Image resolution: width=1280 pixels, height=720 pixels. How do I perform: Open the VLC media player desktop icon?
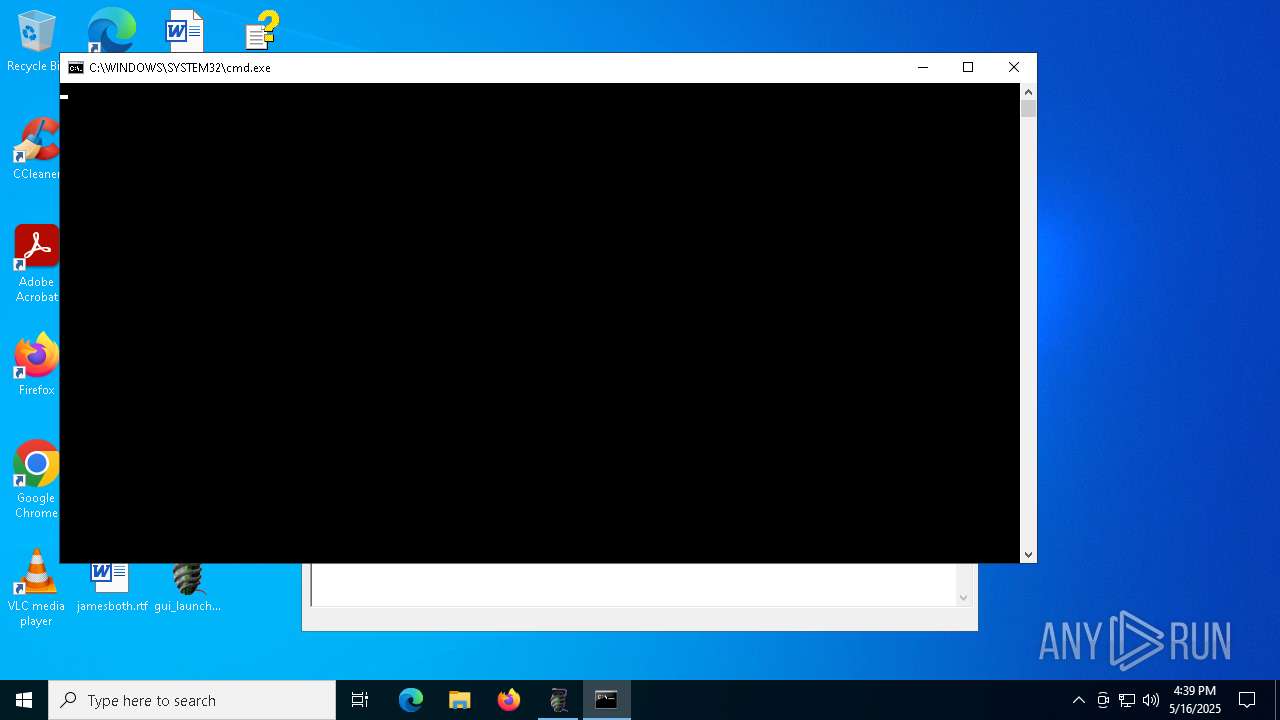(x=36, y=587)
